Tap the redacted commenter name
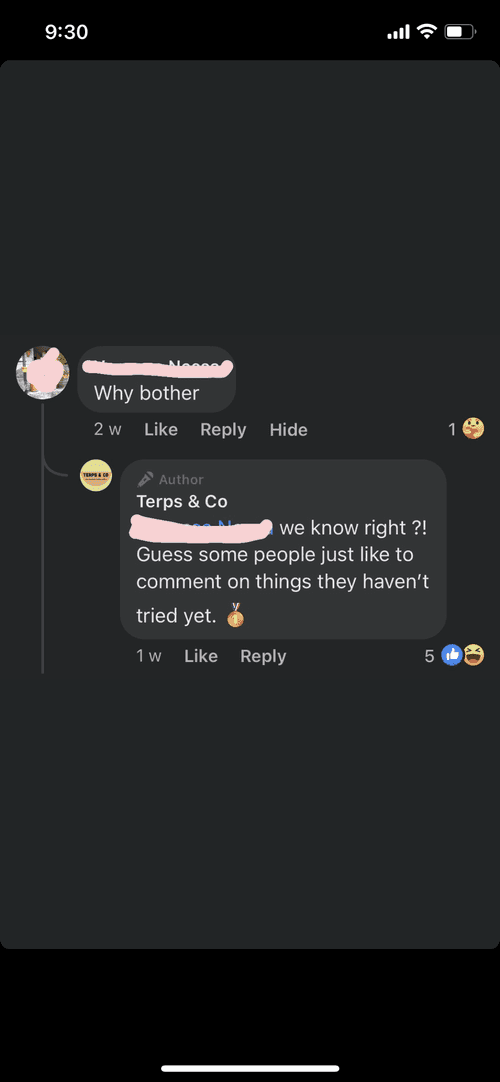Viewport: 500px width, 1082px height. coord(158,366)
